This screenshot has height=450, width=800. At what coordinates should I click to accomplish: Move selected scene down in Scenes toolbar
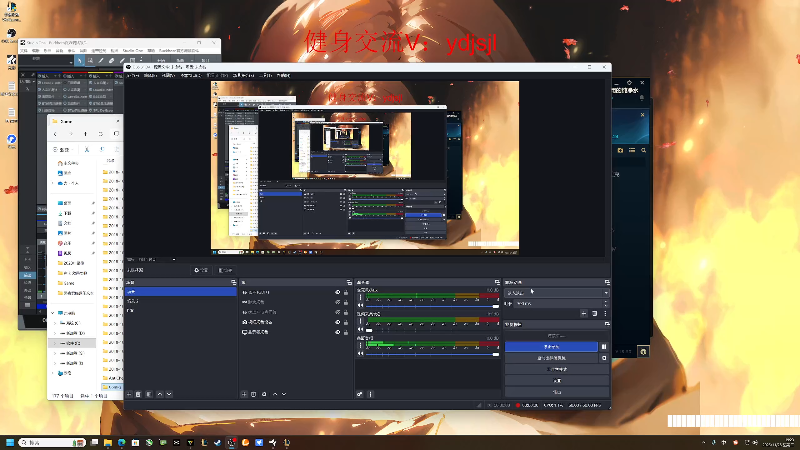click(169, 394)
